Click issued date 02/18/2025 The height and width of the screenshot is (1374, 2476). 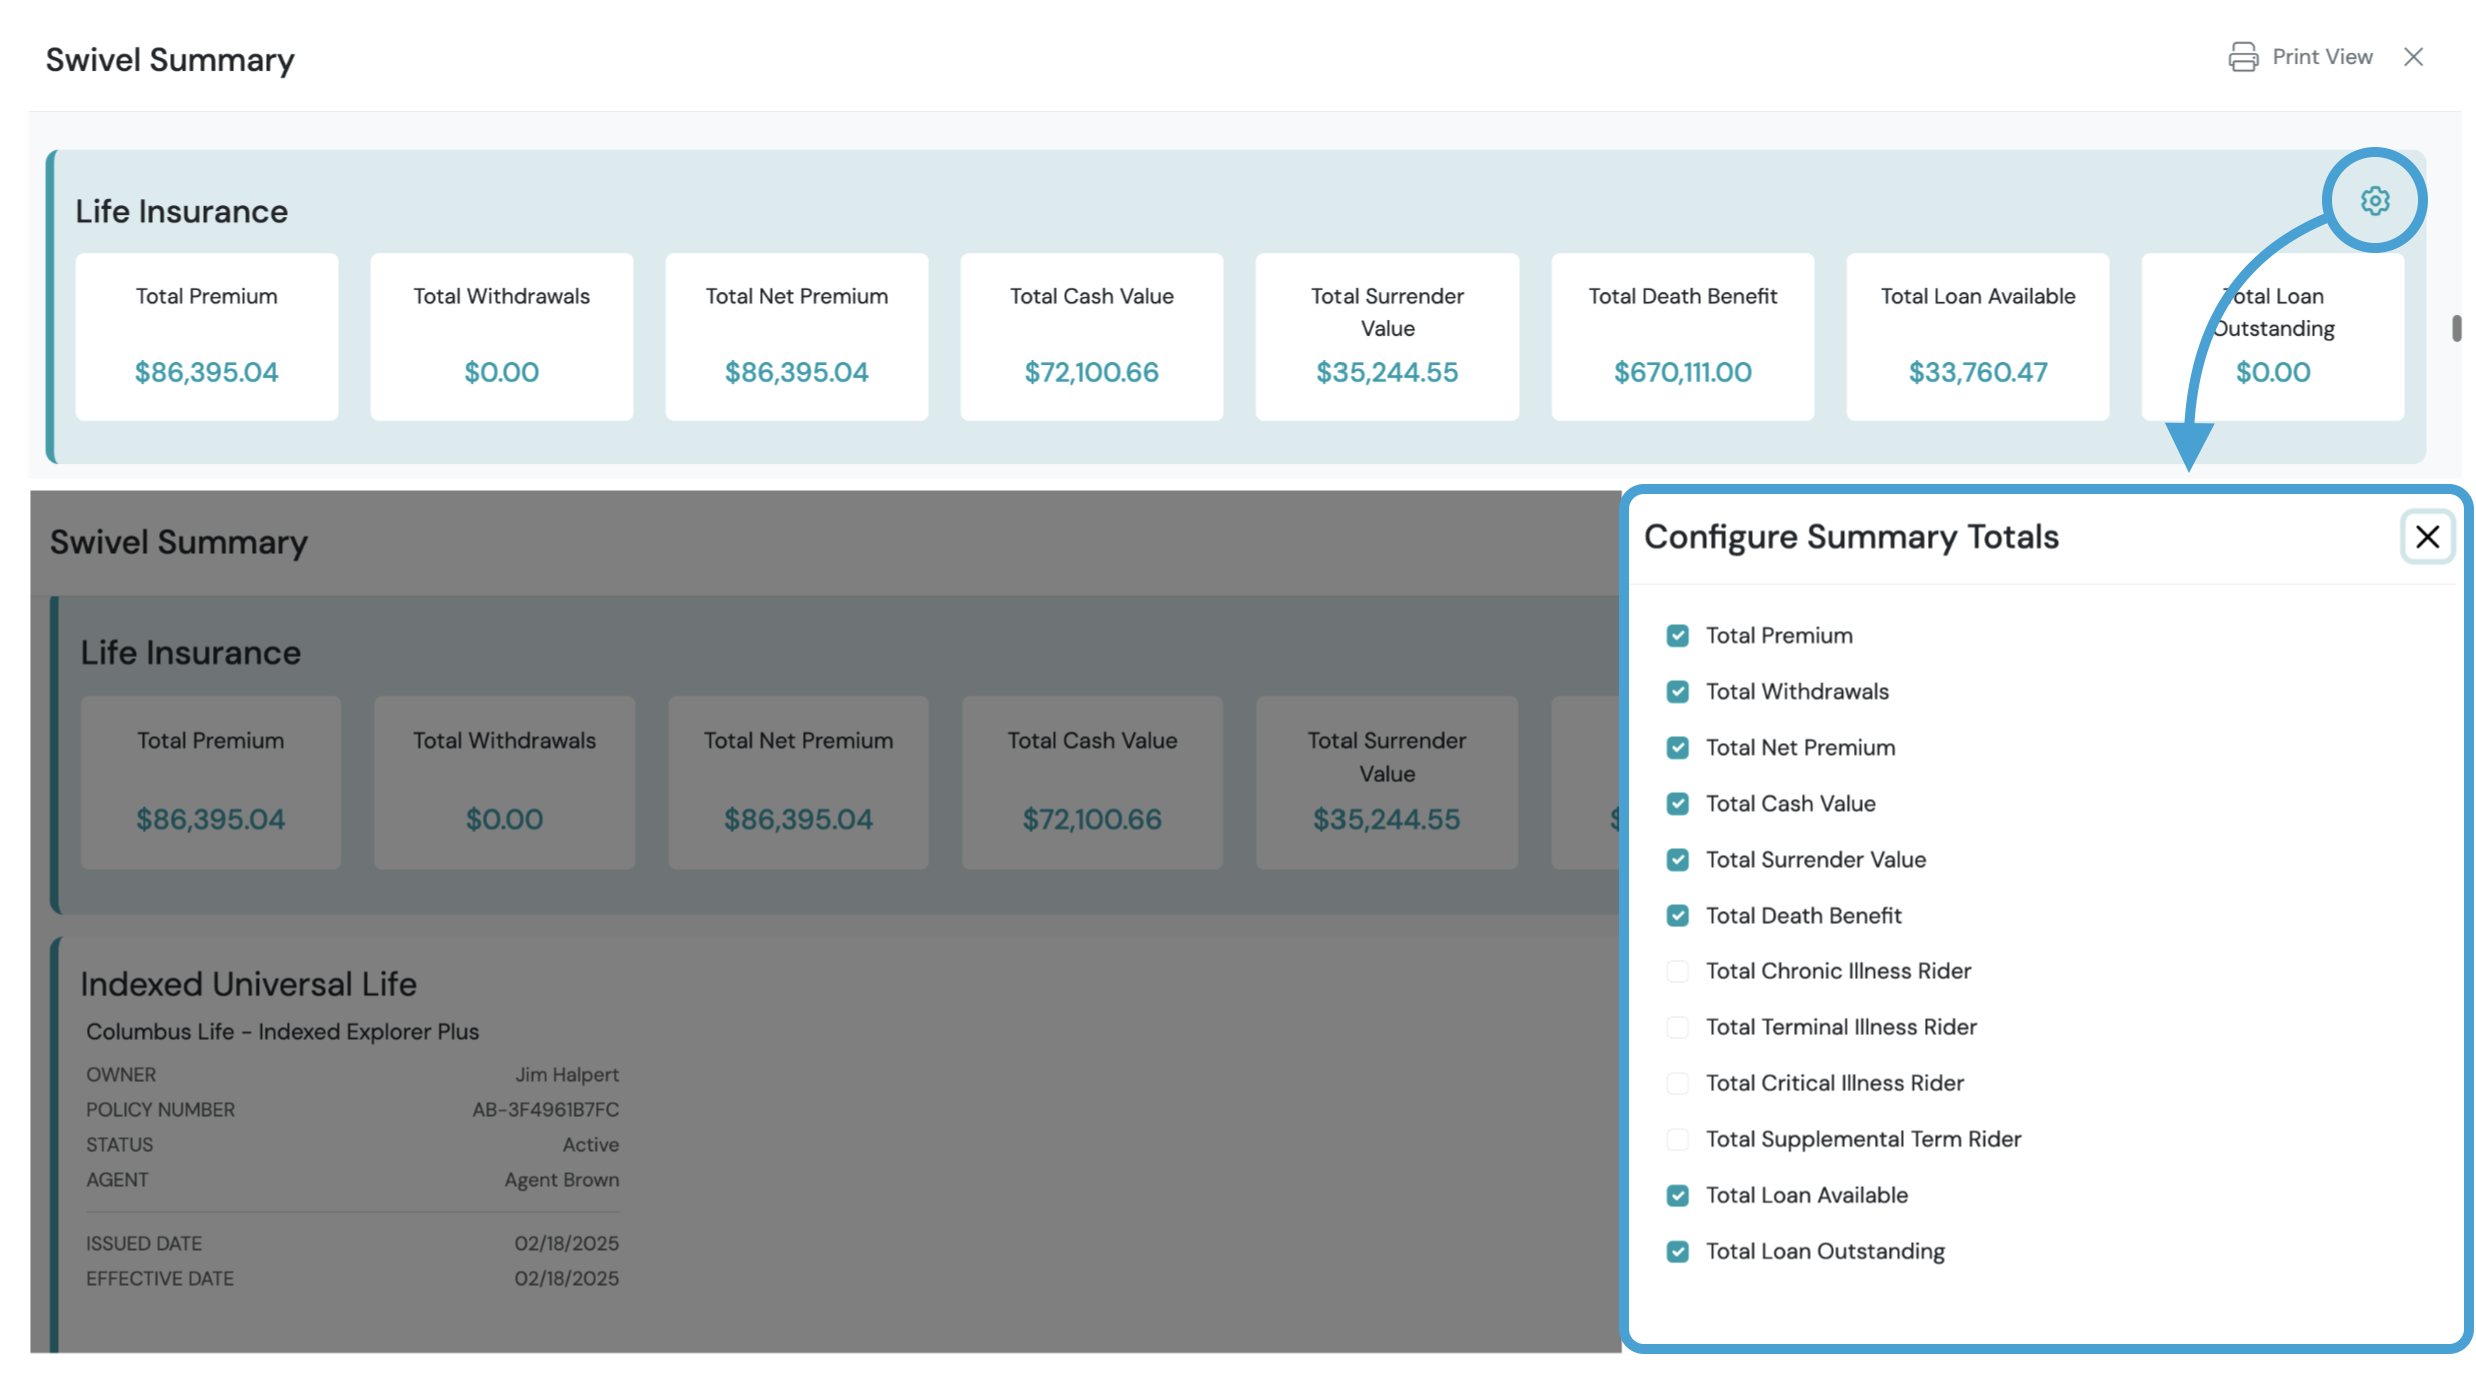pyautogui.click(x=567, y=1244)
